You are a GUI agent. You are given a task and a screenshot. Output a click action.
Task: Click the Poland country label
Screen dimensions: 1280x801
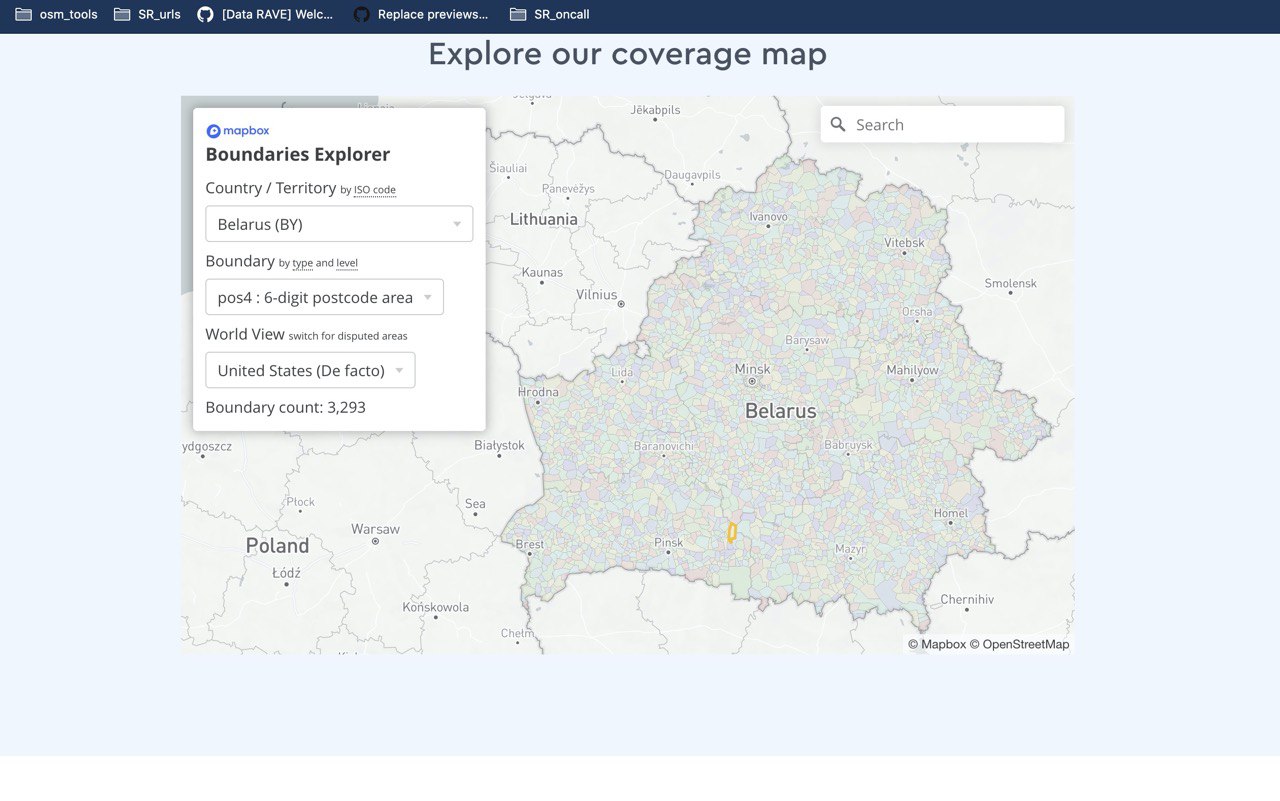click(x=277, y=546)
